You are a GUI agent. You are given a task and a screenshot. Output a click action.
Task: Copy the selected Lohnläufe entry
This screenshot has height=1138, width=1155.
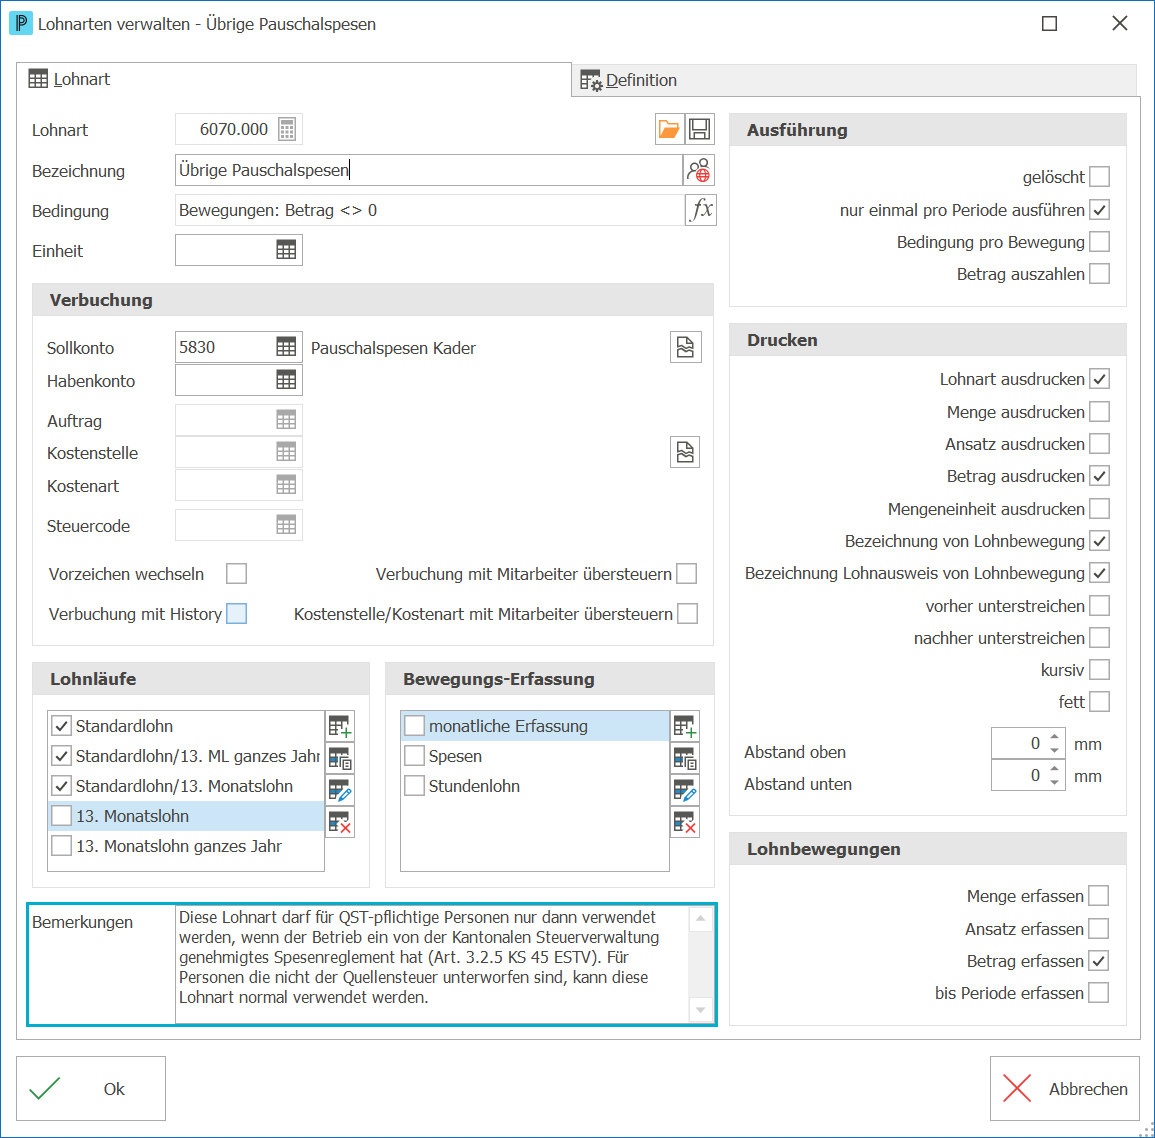coord(340,758)
